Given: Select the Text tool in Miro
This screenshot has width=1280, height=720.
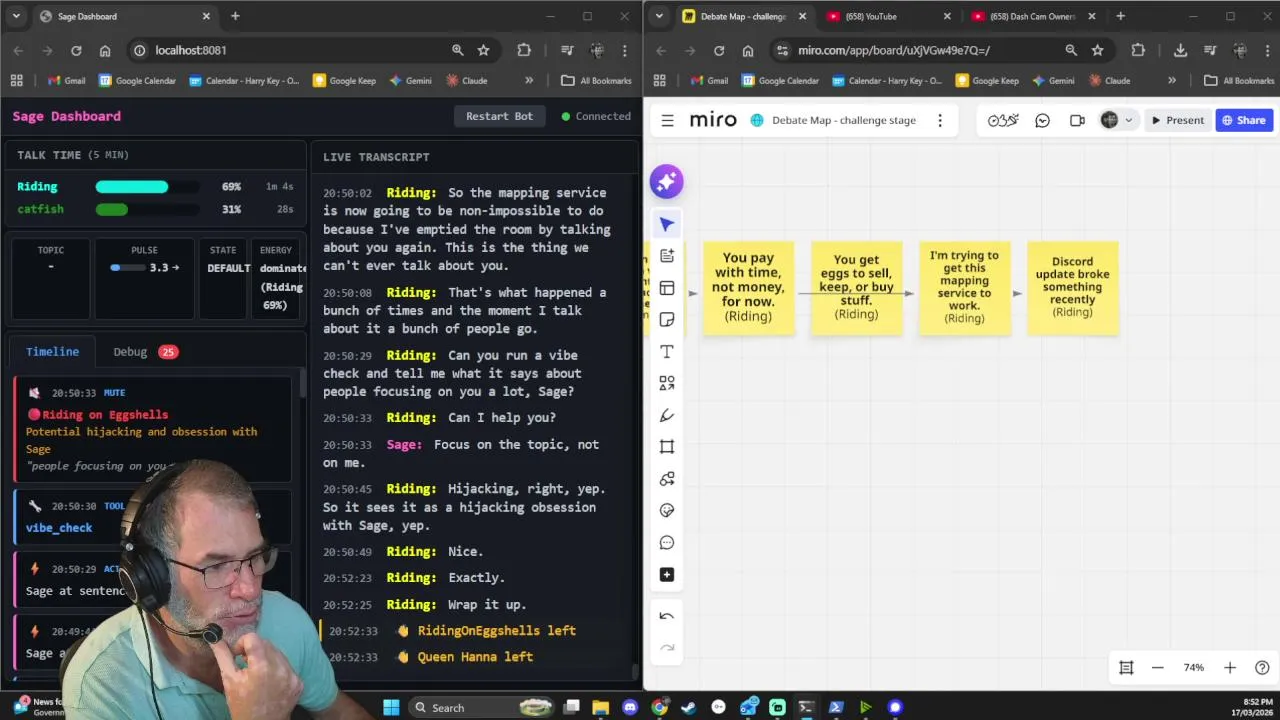Looking at the screenshot, I should [667, 352].
